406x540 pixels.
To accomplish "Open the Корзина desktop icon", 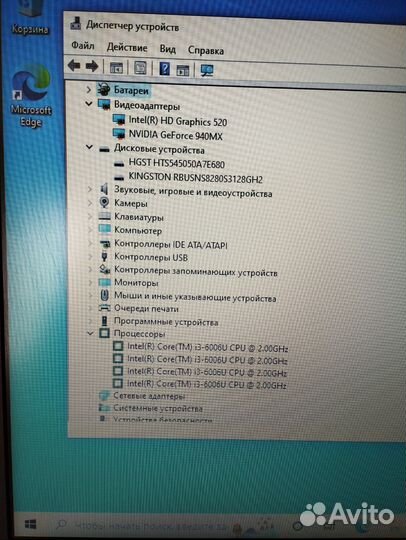I will [30, 18].
